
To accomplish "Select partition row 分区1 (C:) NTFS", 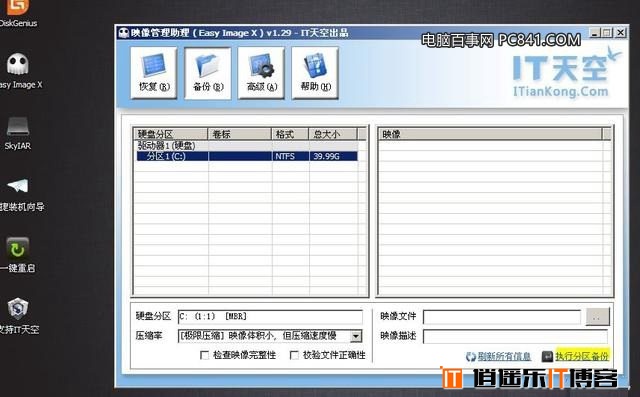I will point(247,156).
